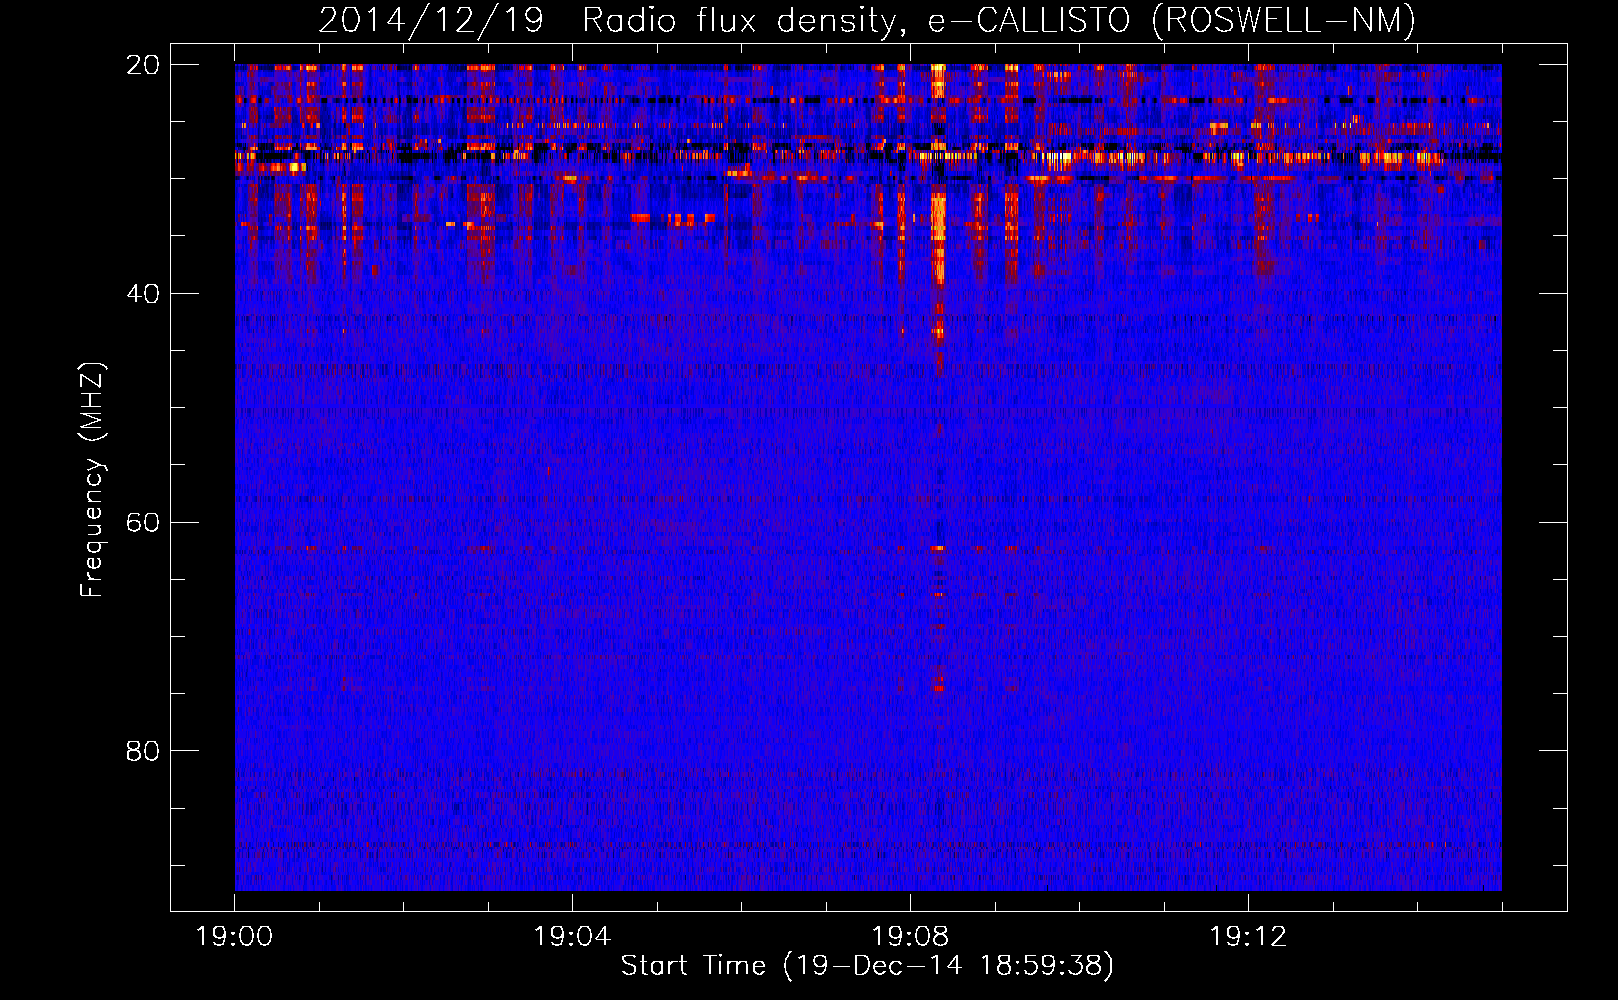This screenshot has height=1000, width=1618.
Task: Click the time tick label "19:08"
Action: [x=910, y=936]
